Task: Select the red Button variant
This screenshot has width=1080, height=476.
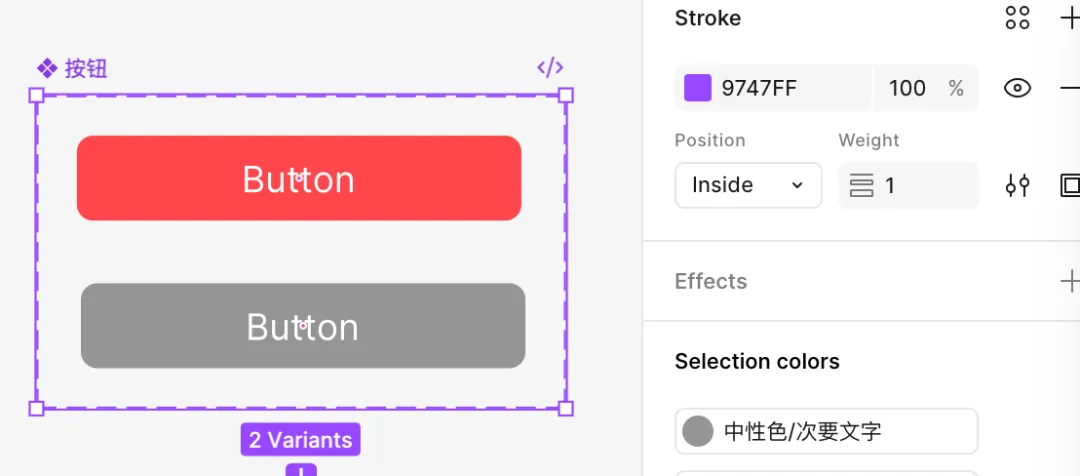Action: (x=299, y=178)
